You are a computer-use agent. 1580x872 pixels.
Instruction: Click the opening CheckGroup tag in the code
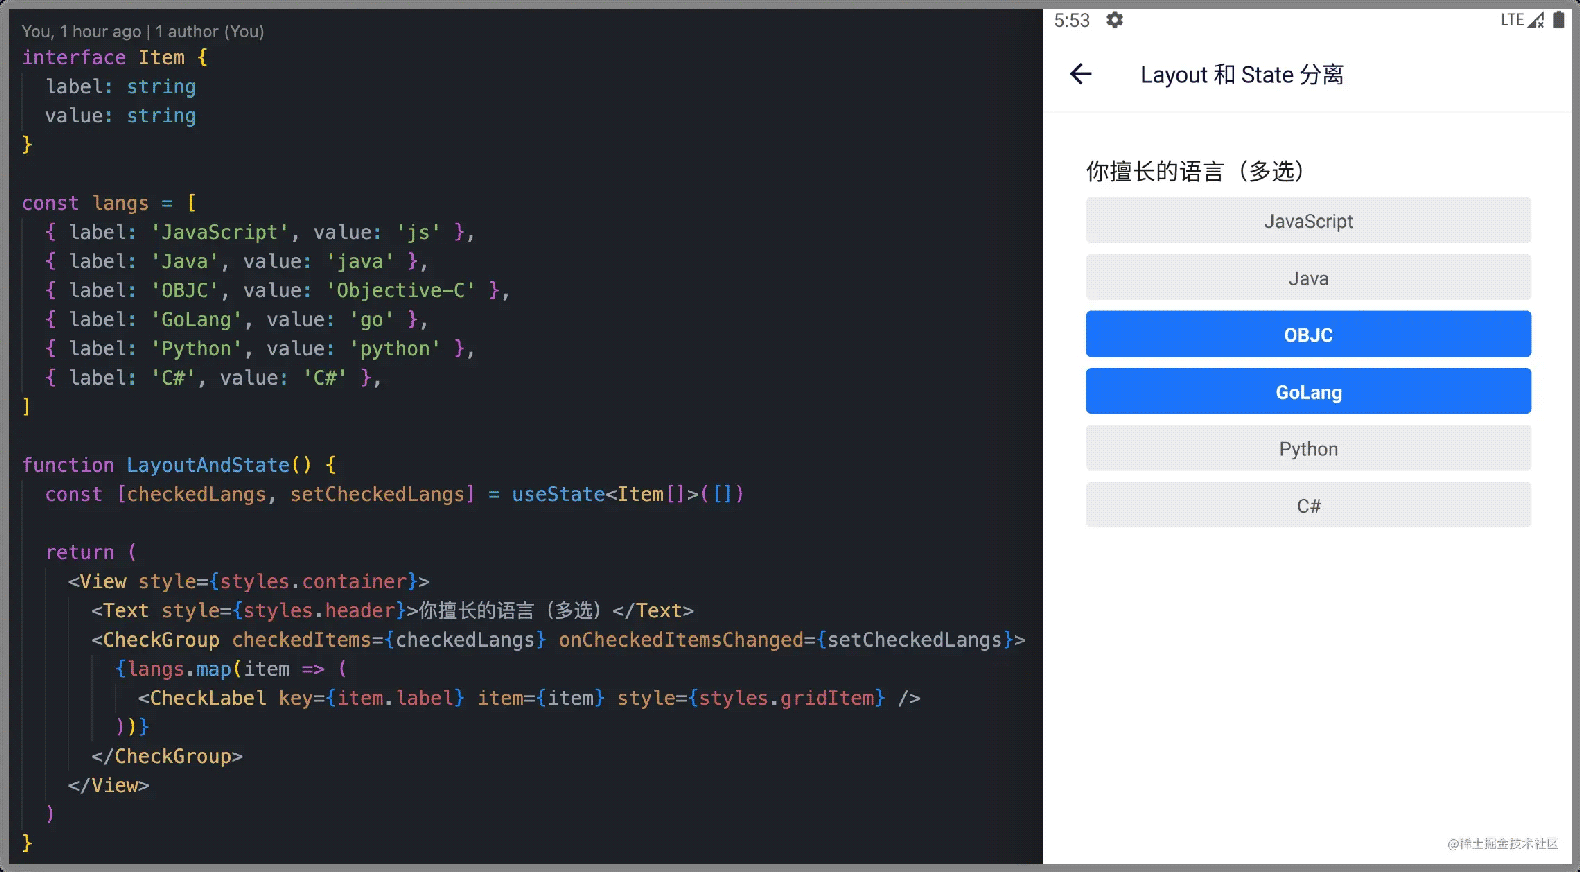(161, 640)
